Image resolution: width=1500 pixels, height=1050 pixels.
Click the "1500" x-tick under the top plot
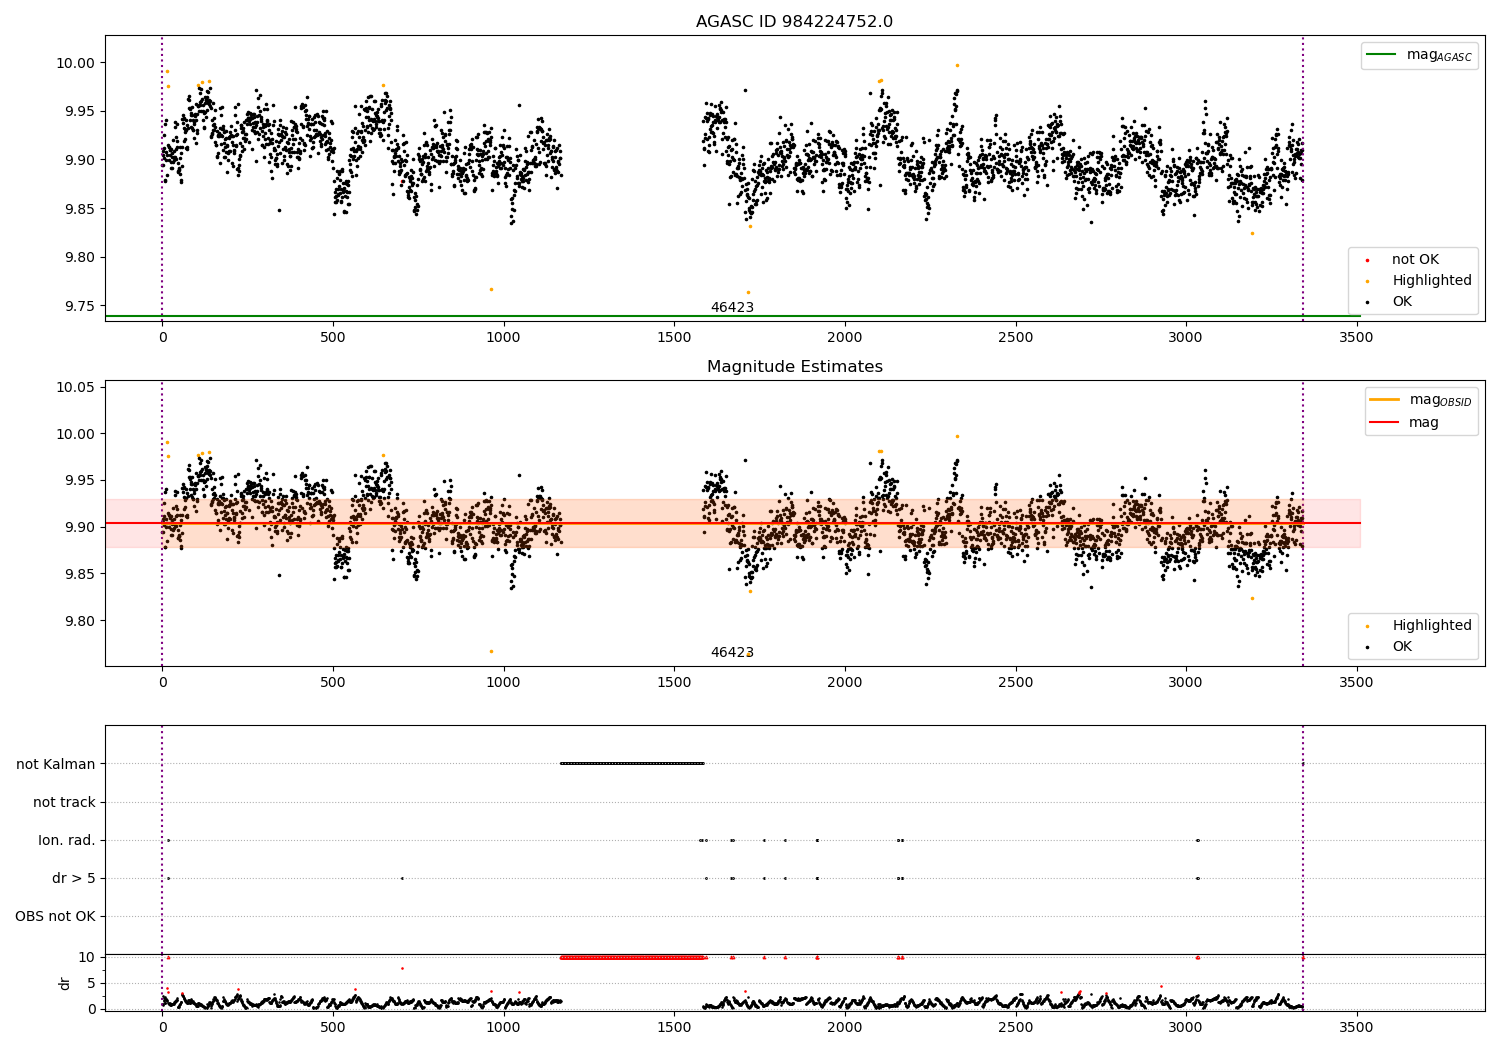click(674, 337)
